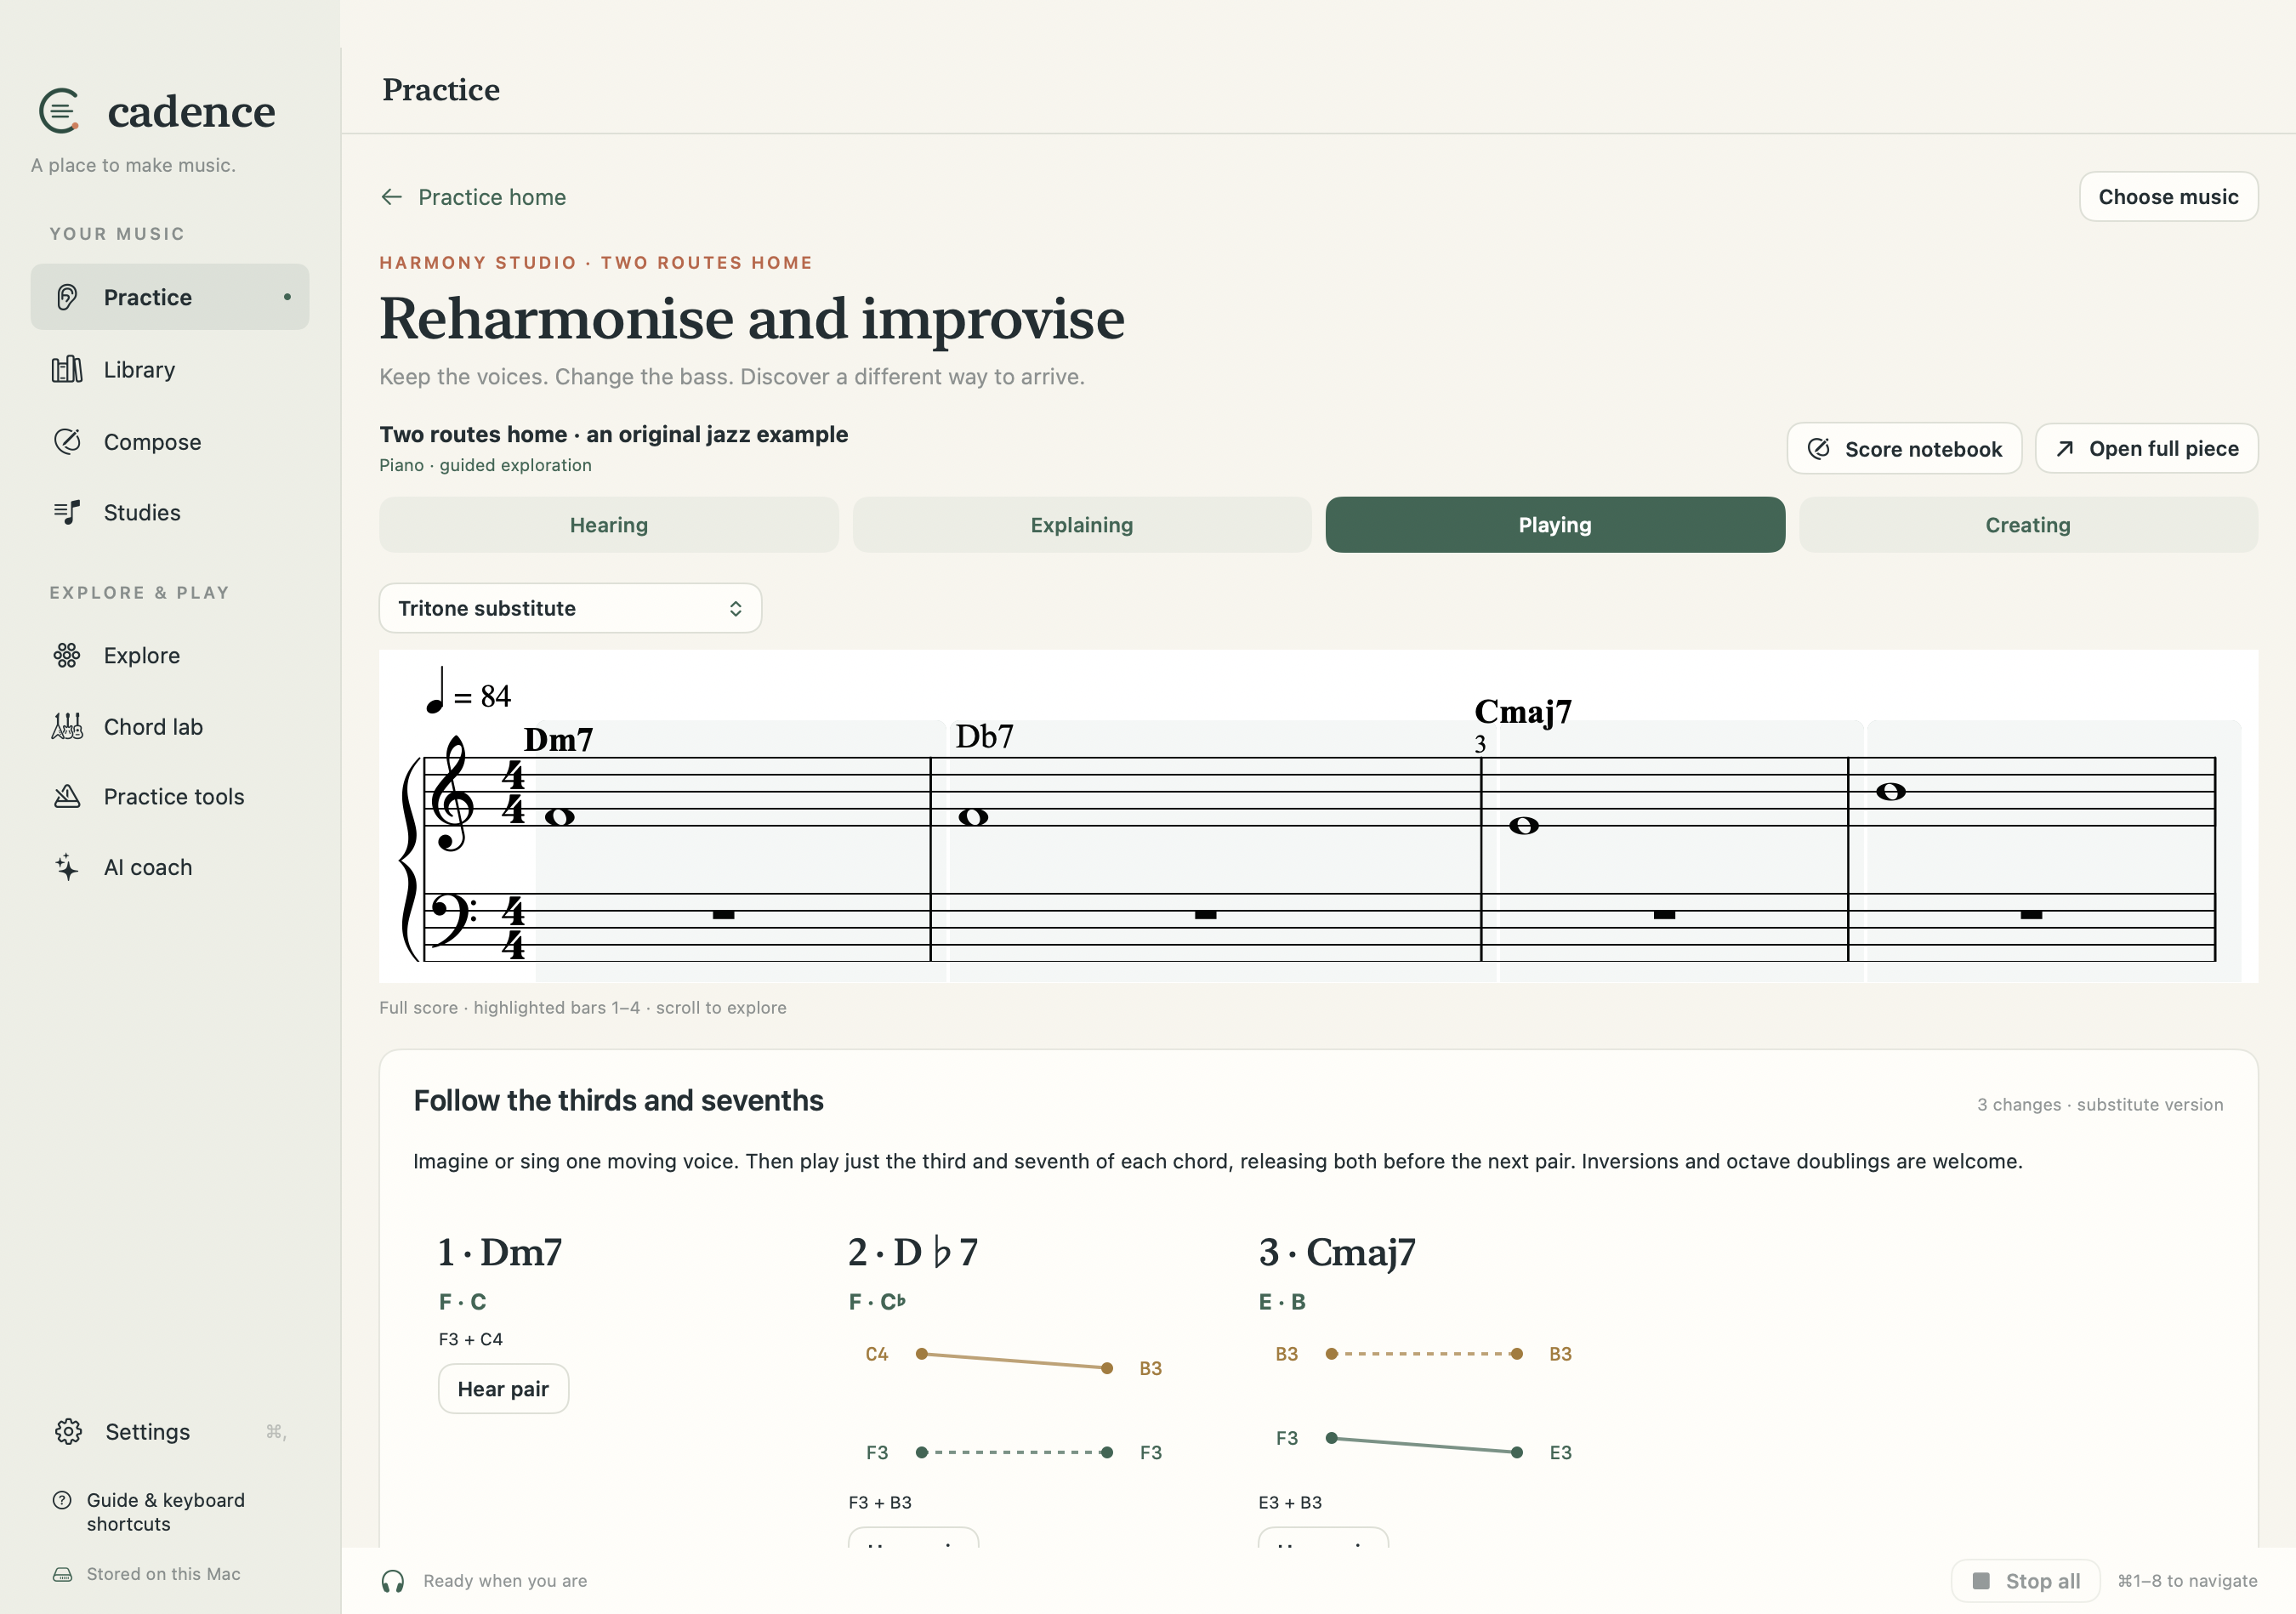This screenshot has height=1614, width=2296.
Task: Click the '2 · D♭7' chord heading
Action: click(912, 1252)
